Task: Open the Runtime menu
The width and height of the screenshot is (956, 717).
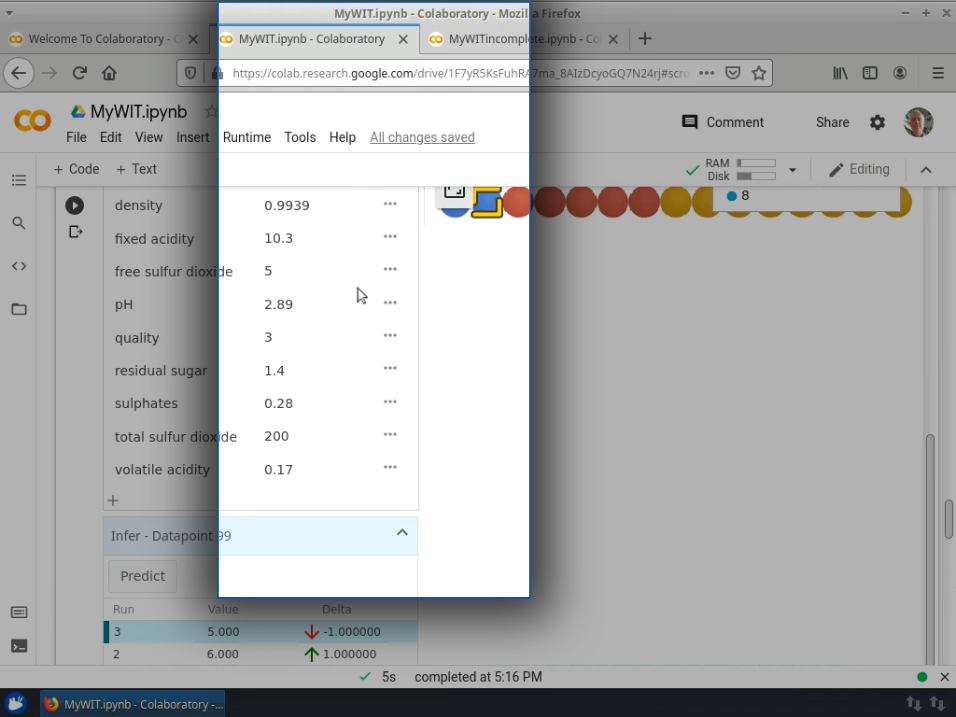Action: 247,137
